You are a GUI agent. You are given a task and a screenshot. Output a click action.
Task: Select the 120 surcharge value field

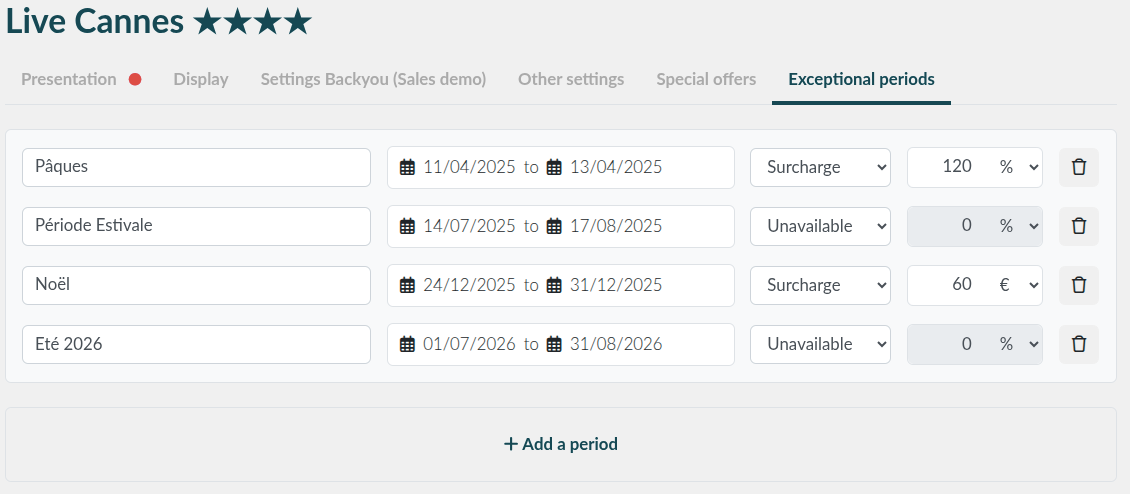(x=950, y=167)
